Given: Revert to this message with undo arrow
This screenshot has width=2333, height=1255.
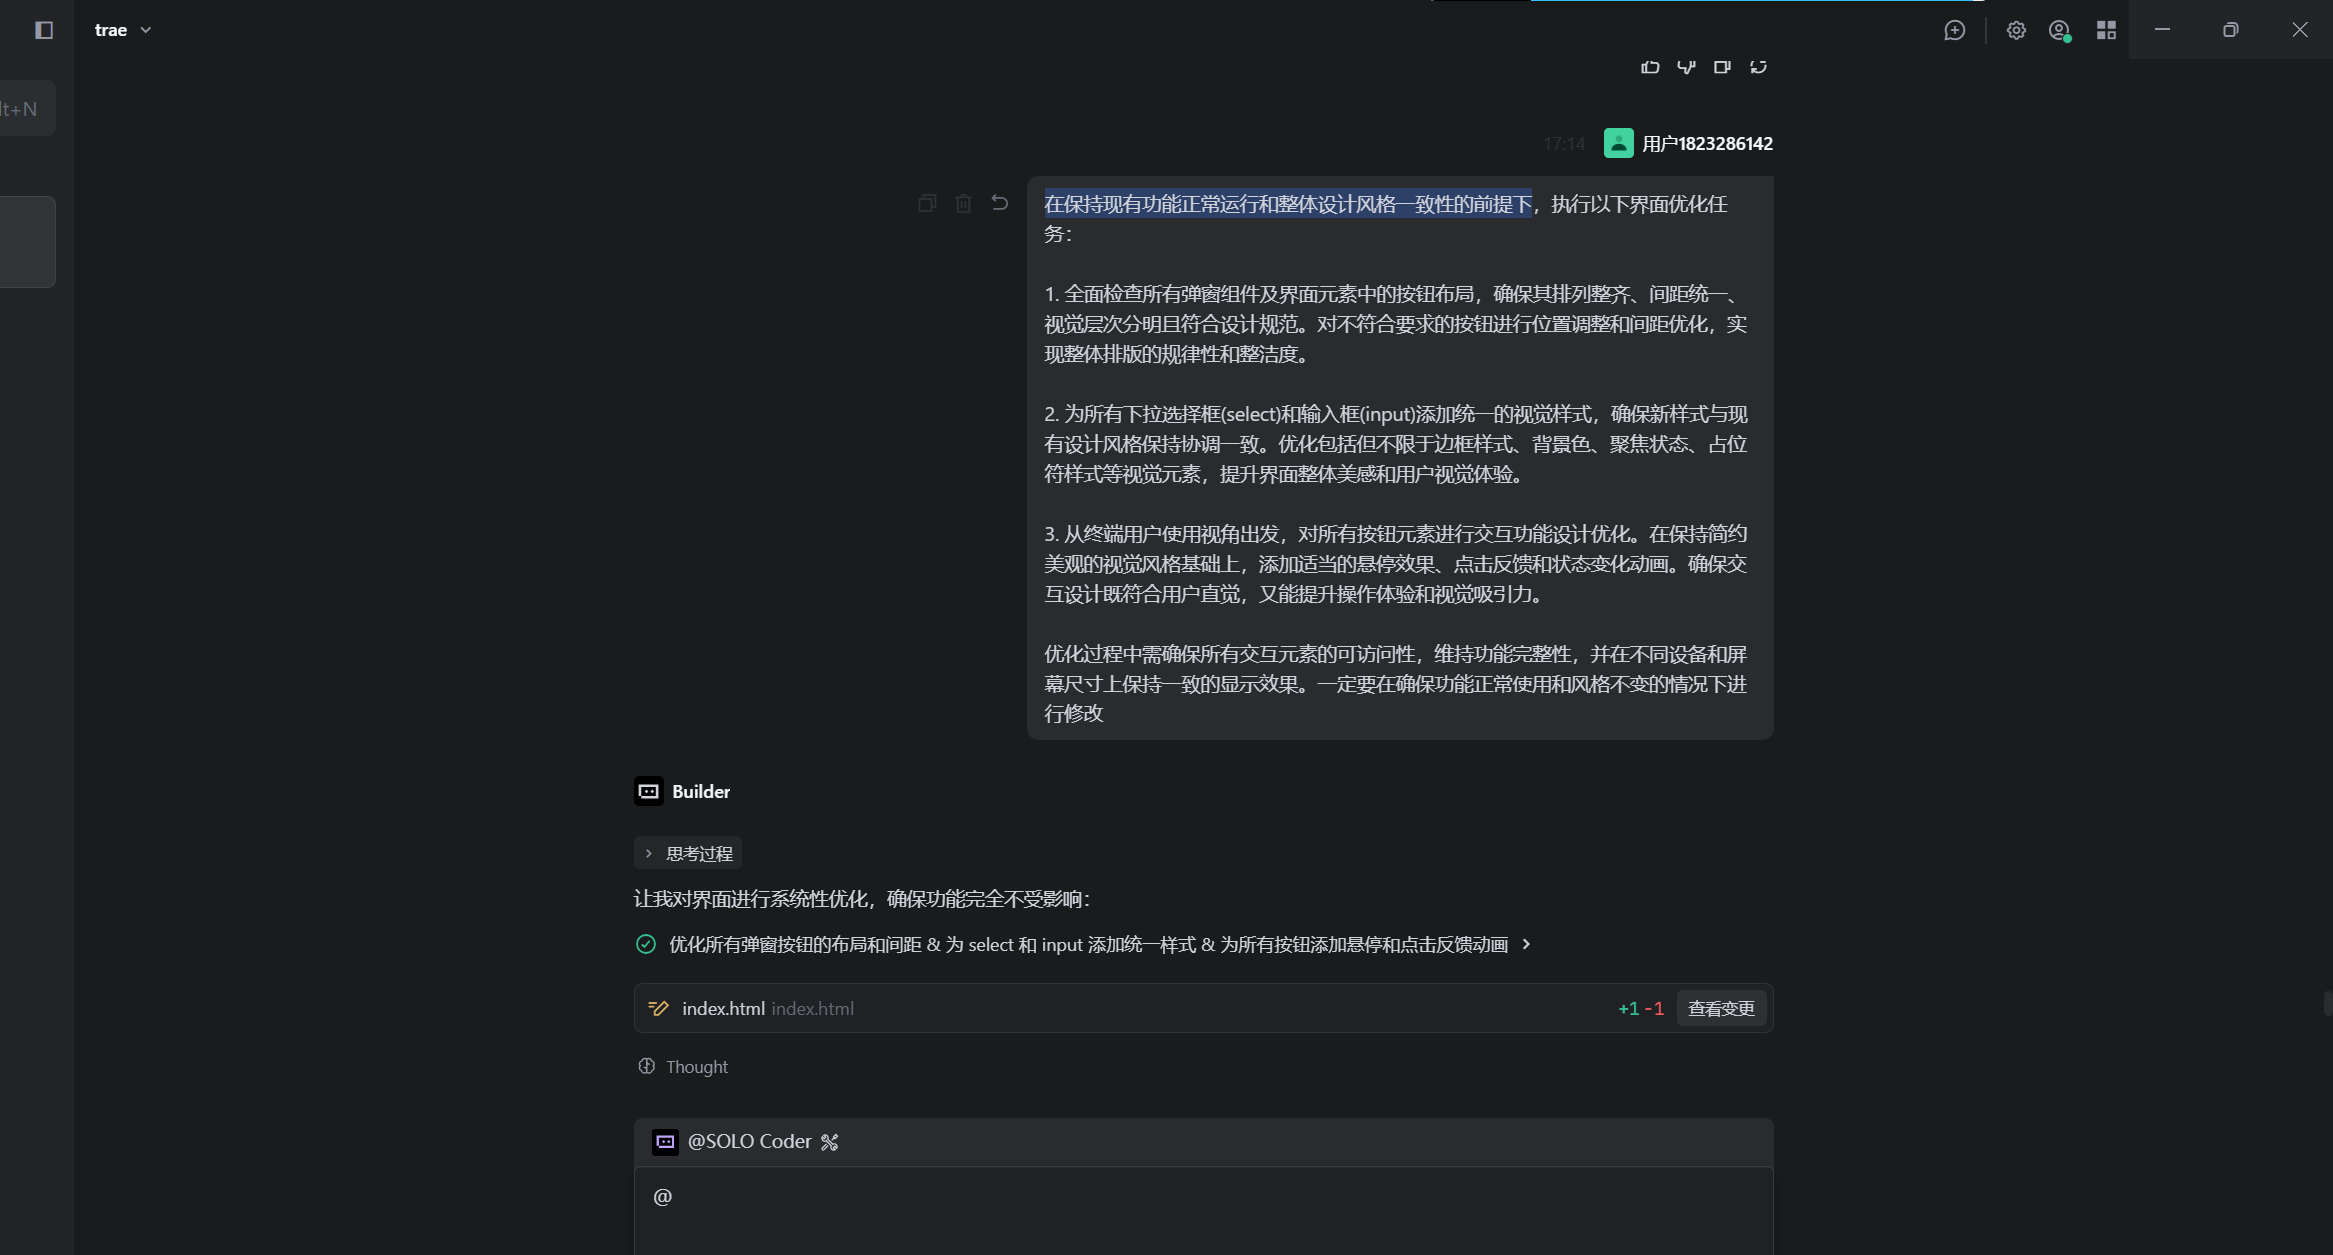Looking at the screenshot, I should (x=999, y=203).
